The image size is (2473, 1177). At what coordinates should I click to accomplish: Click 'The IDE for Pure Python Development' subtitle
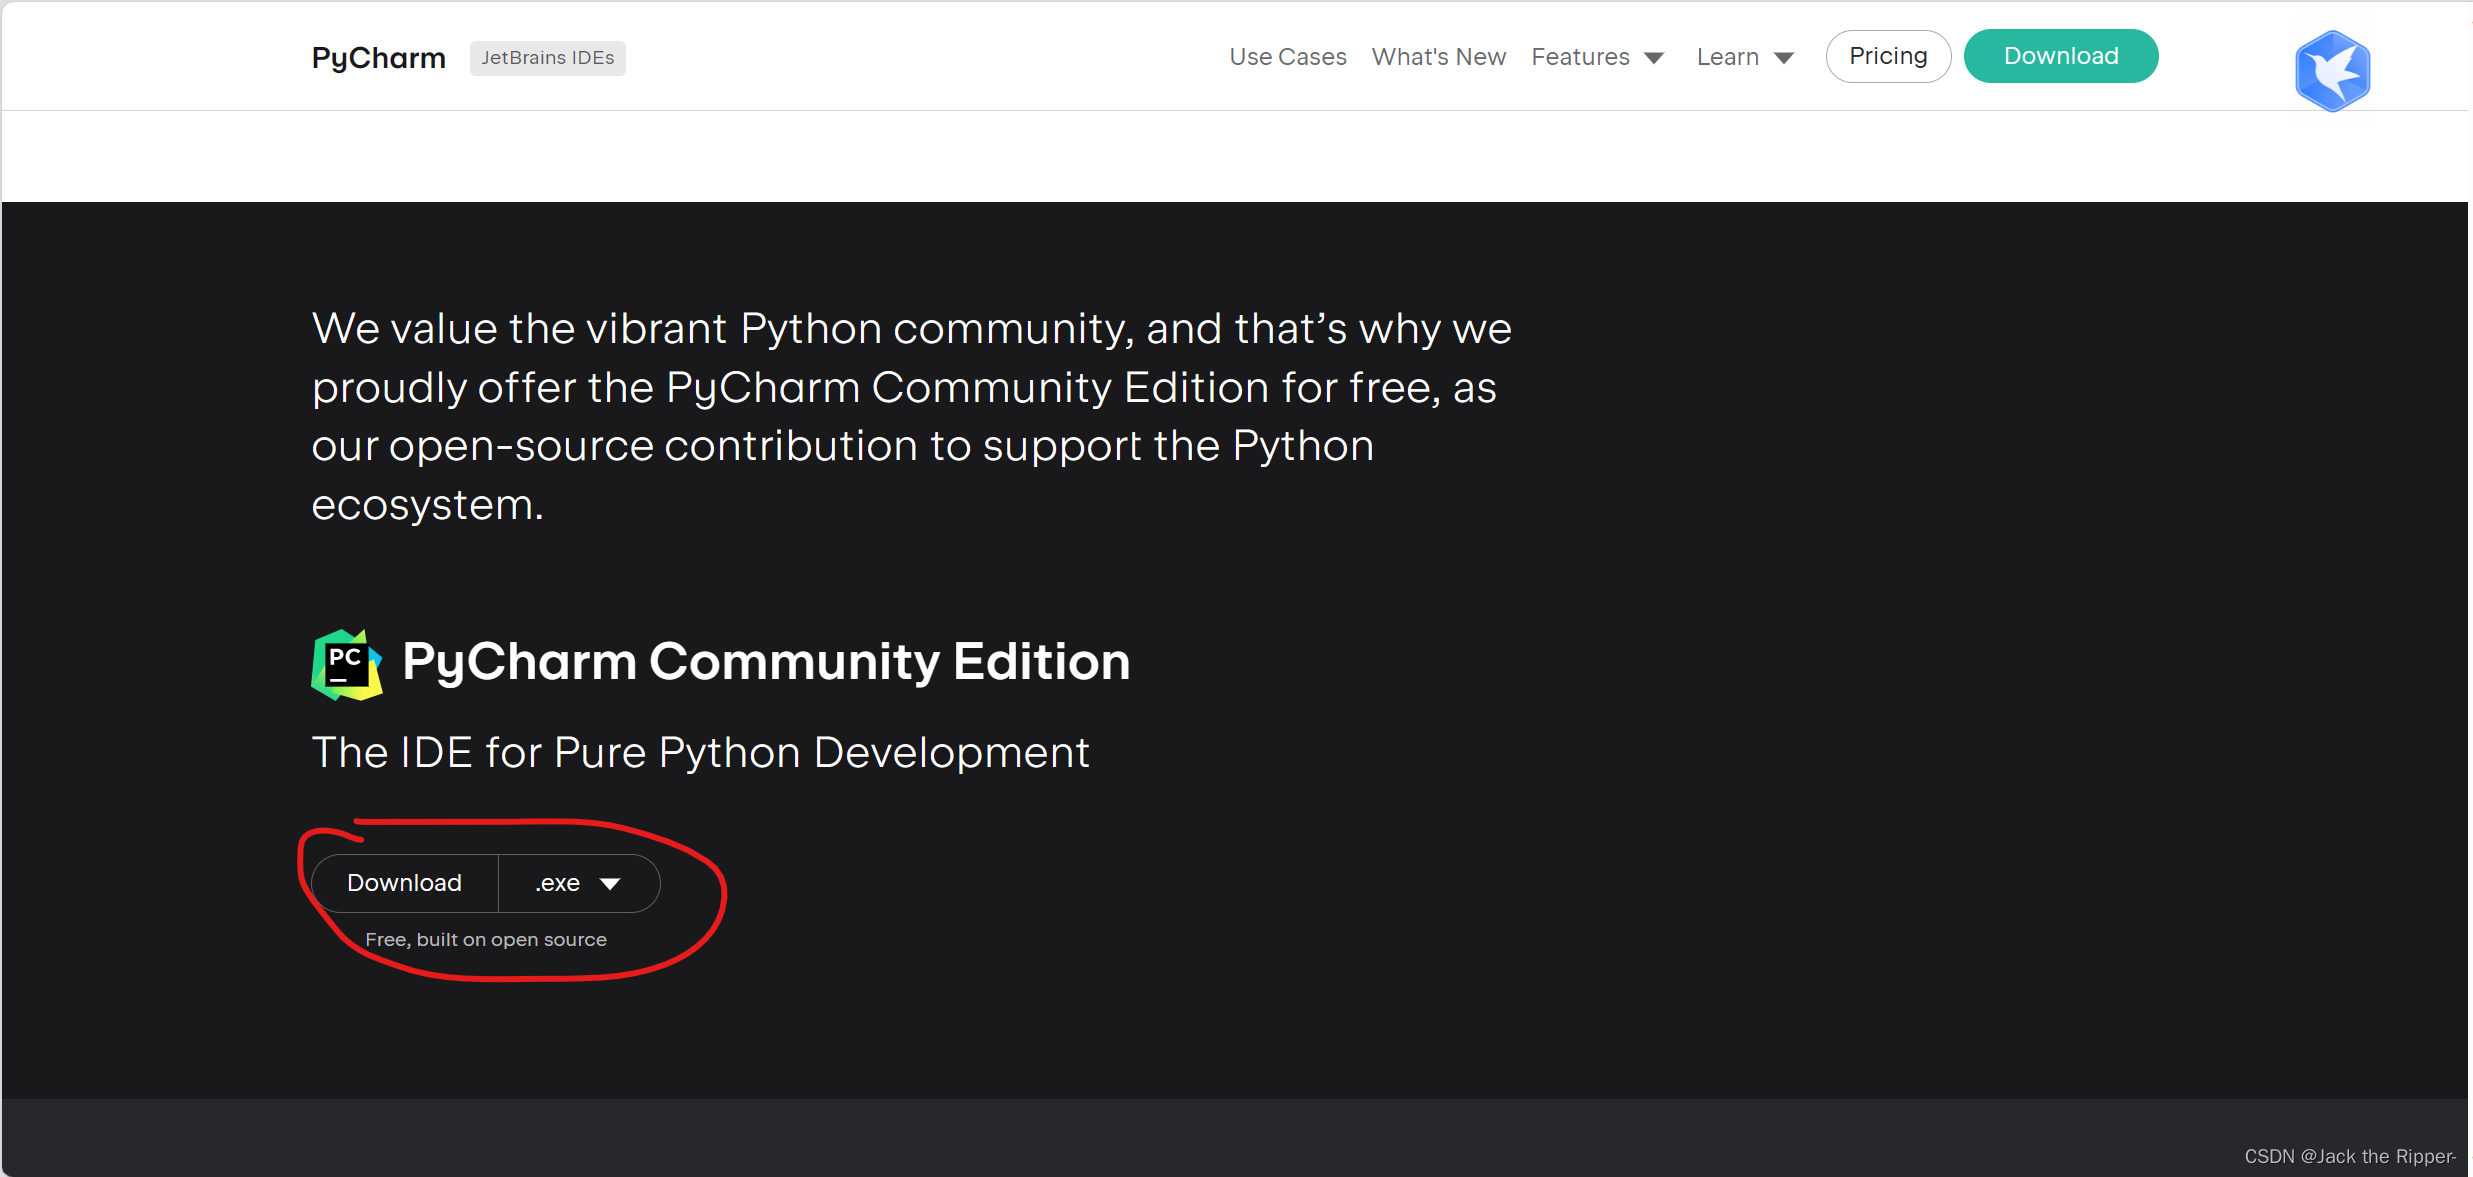700,752
